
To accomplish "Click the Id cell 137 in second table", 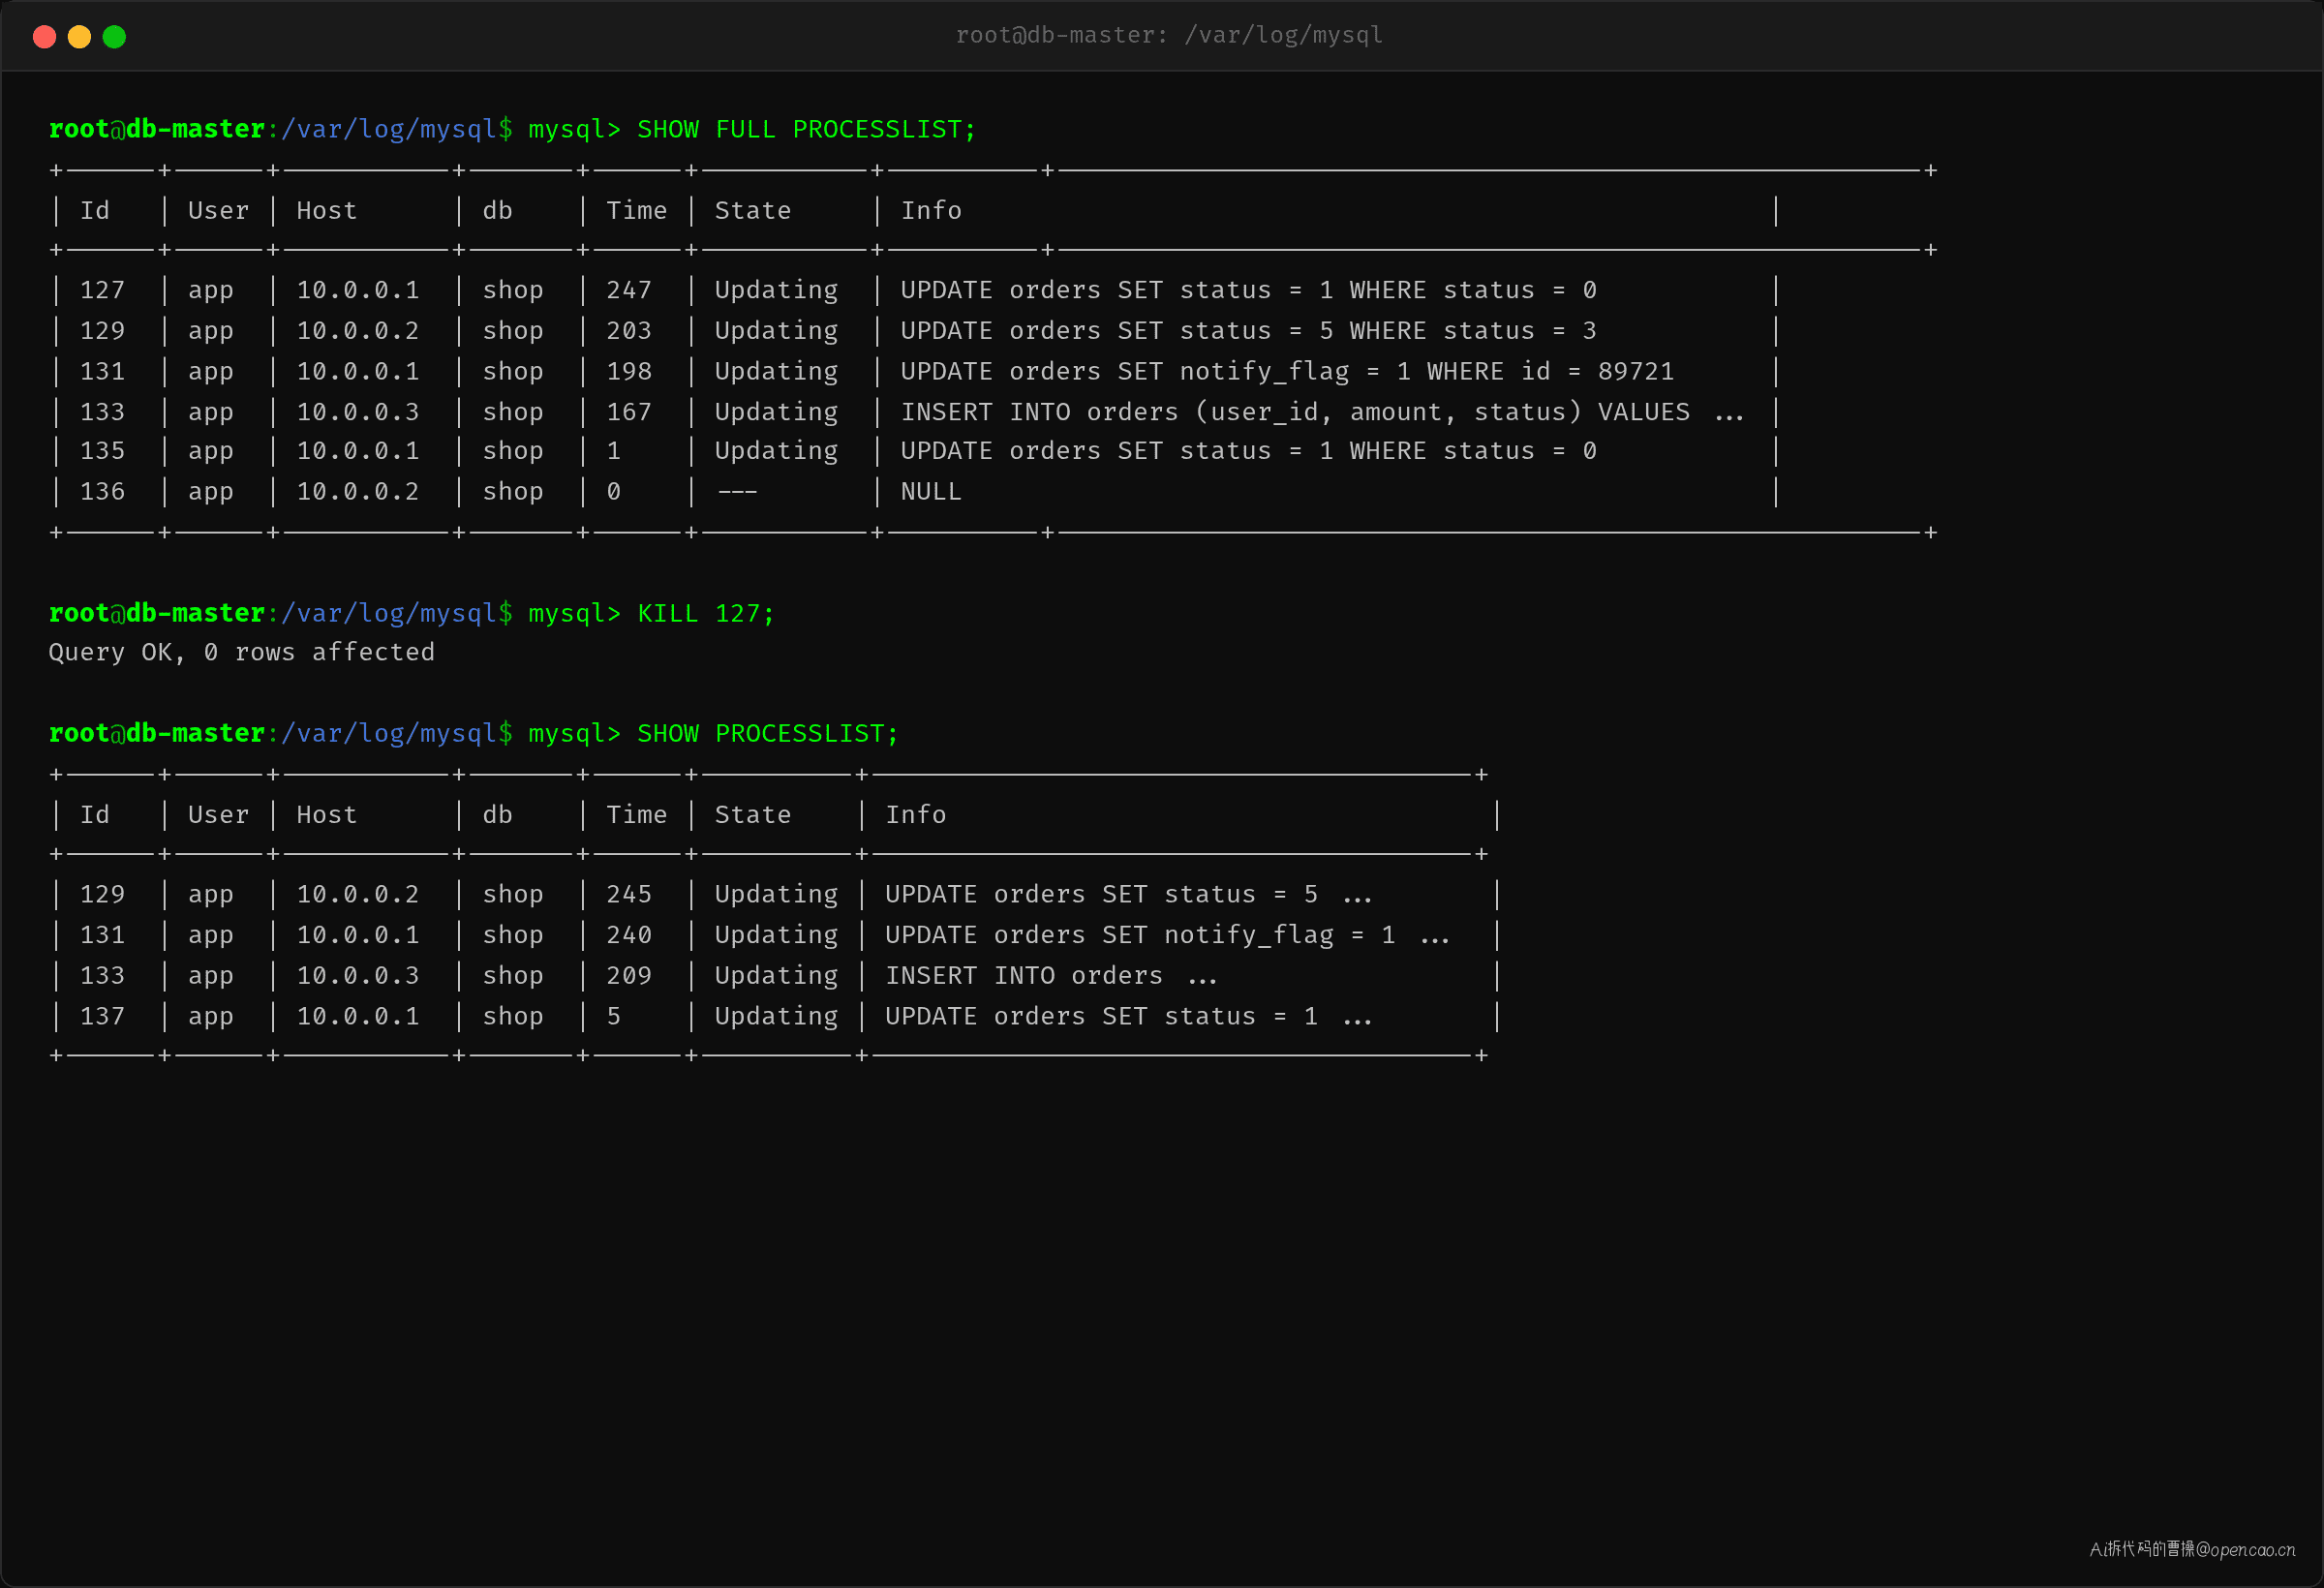I will 102,1017.
